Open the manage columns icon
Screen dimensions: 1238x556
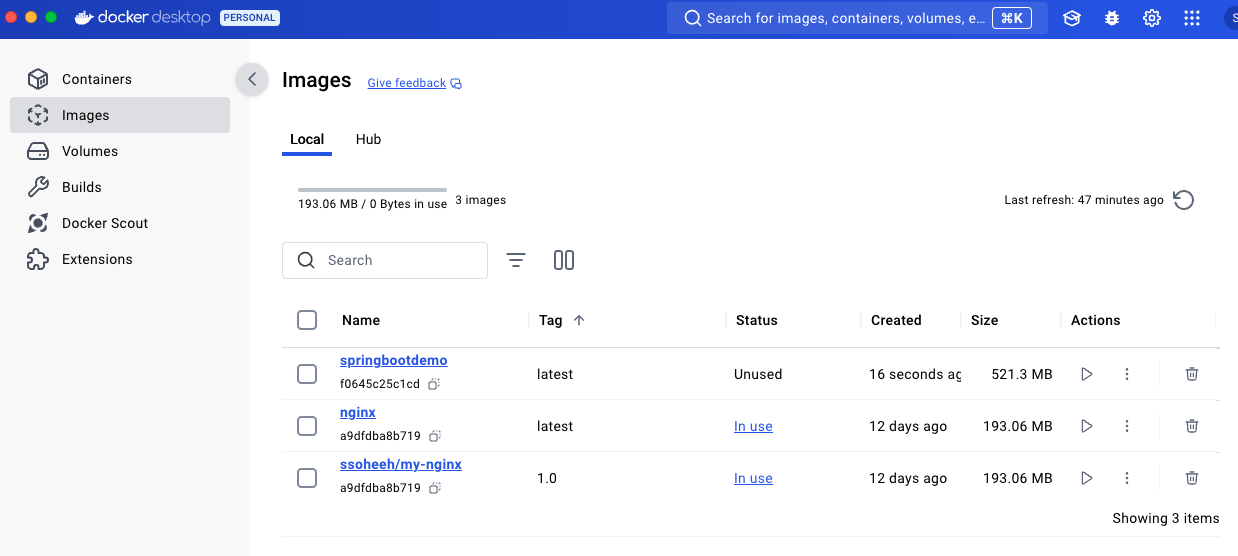pyautogui.click(x=564, y=260)
